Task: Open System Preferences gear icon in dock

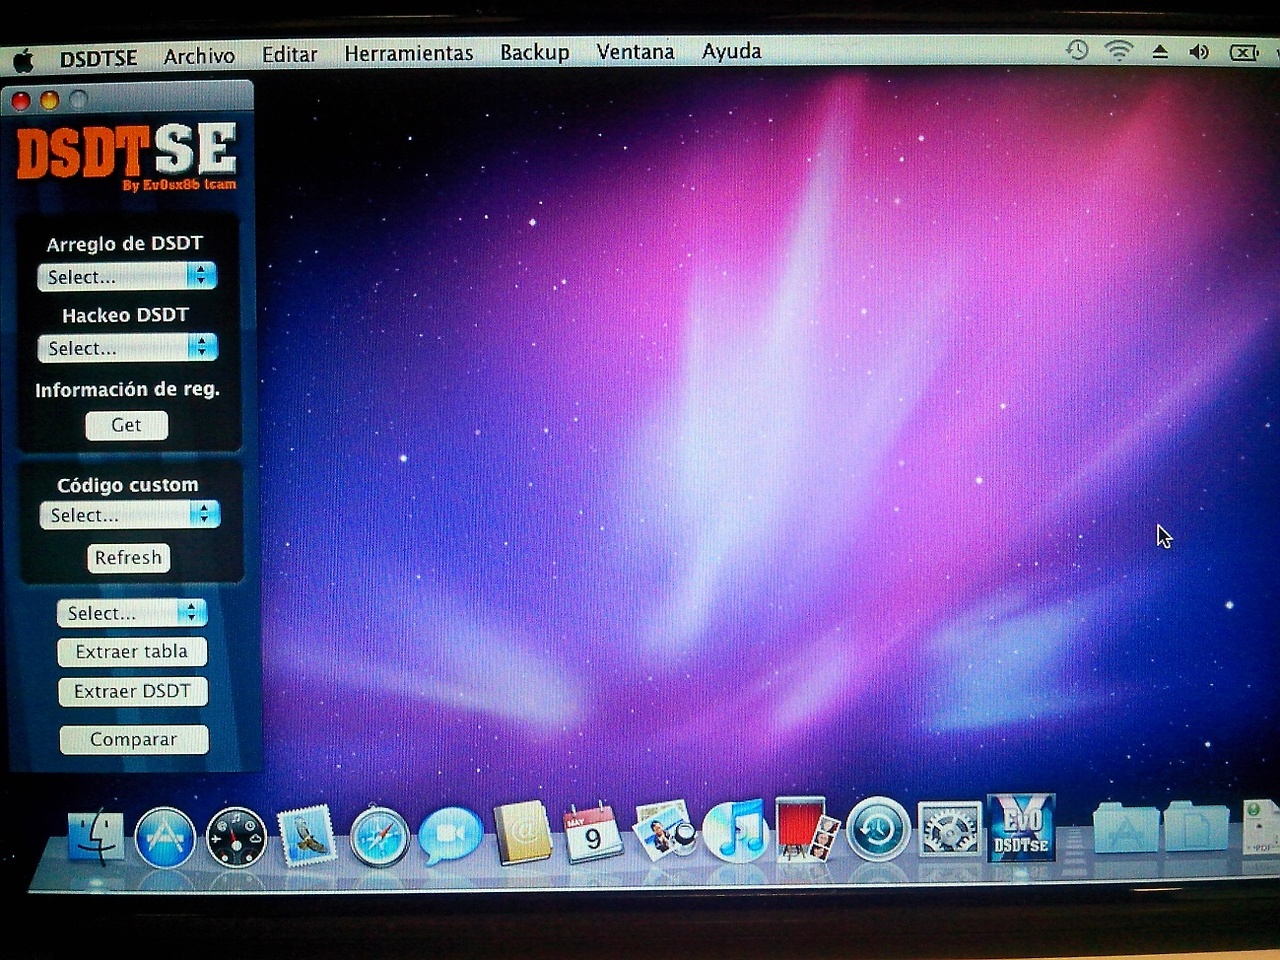Action: coord(949,830)
